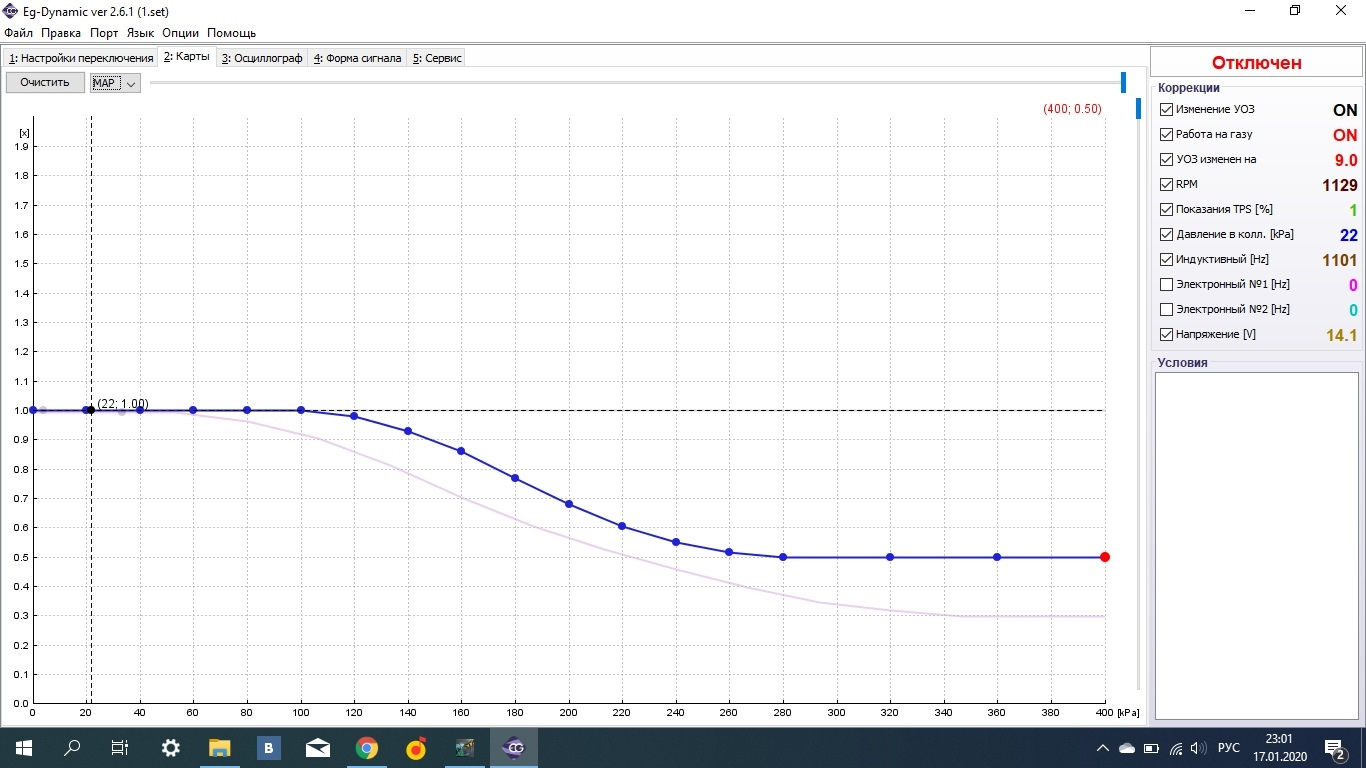
Task: Open the Порт menu
Action: 104,33
